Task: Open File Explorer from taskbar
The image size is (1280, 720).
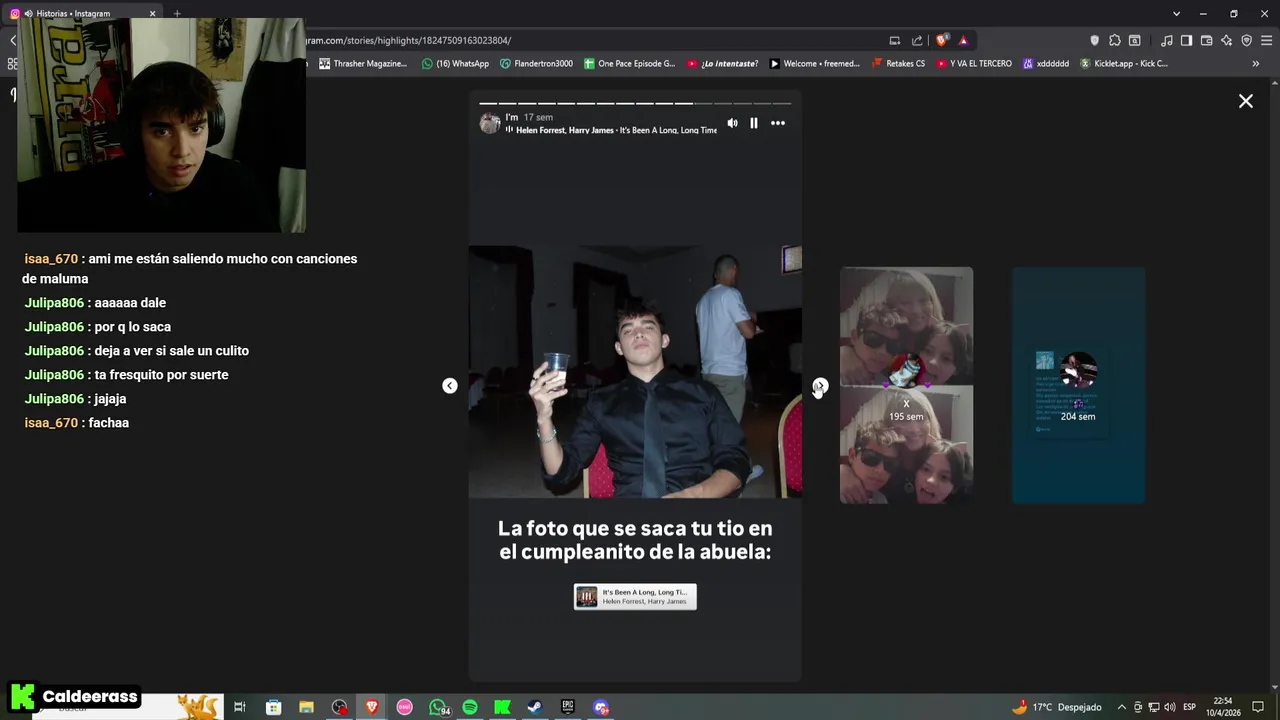Action: pos(306,707)
